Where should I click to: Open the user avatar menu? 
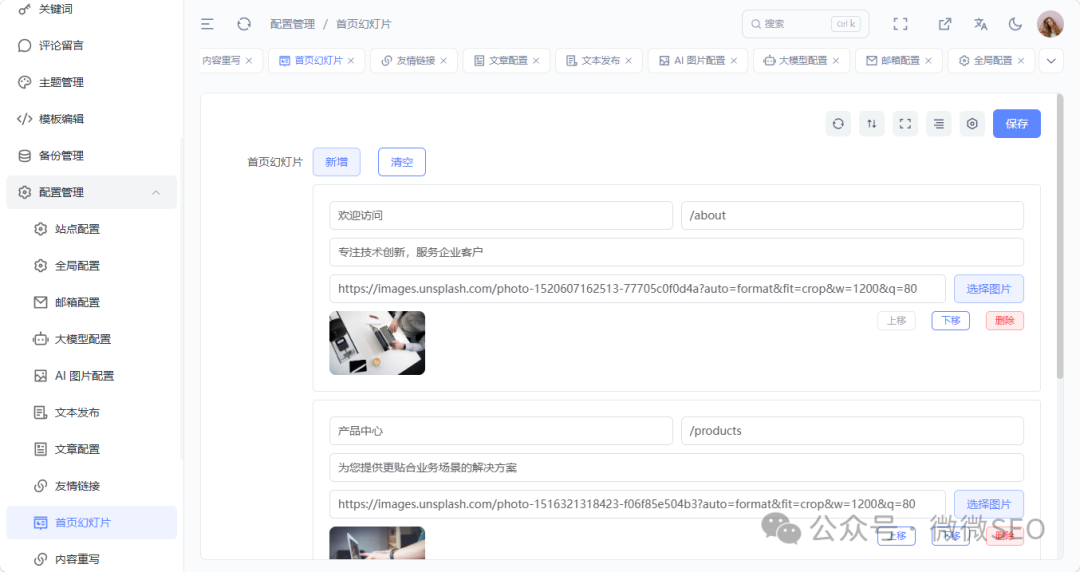(x=1050, y=24)
